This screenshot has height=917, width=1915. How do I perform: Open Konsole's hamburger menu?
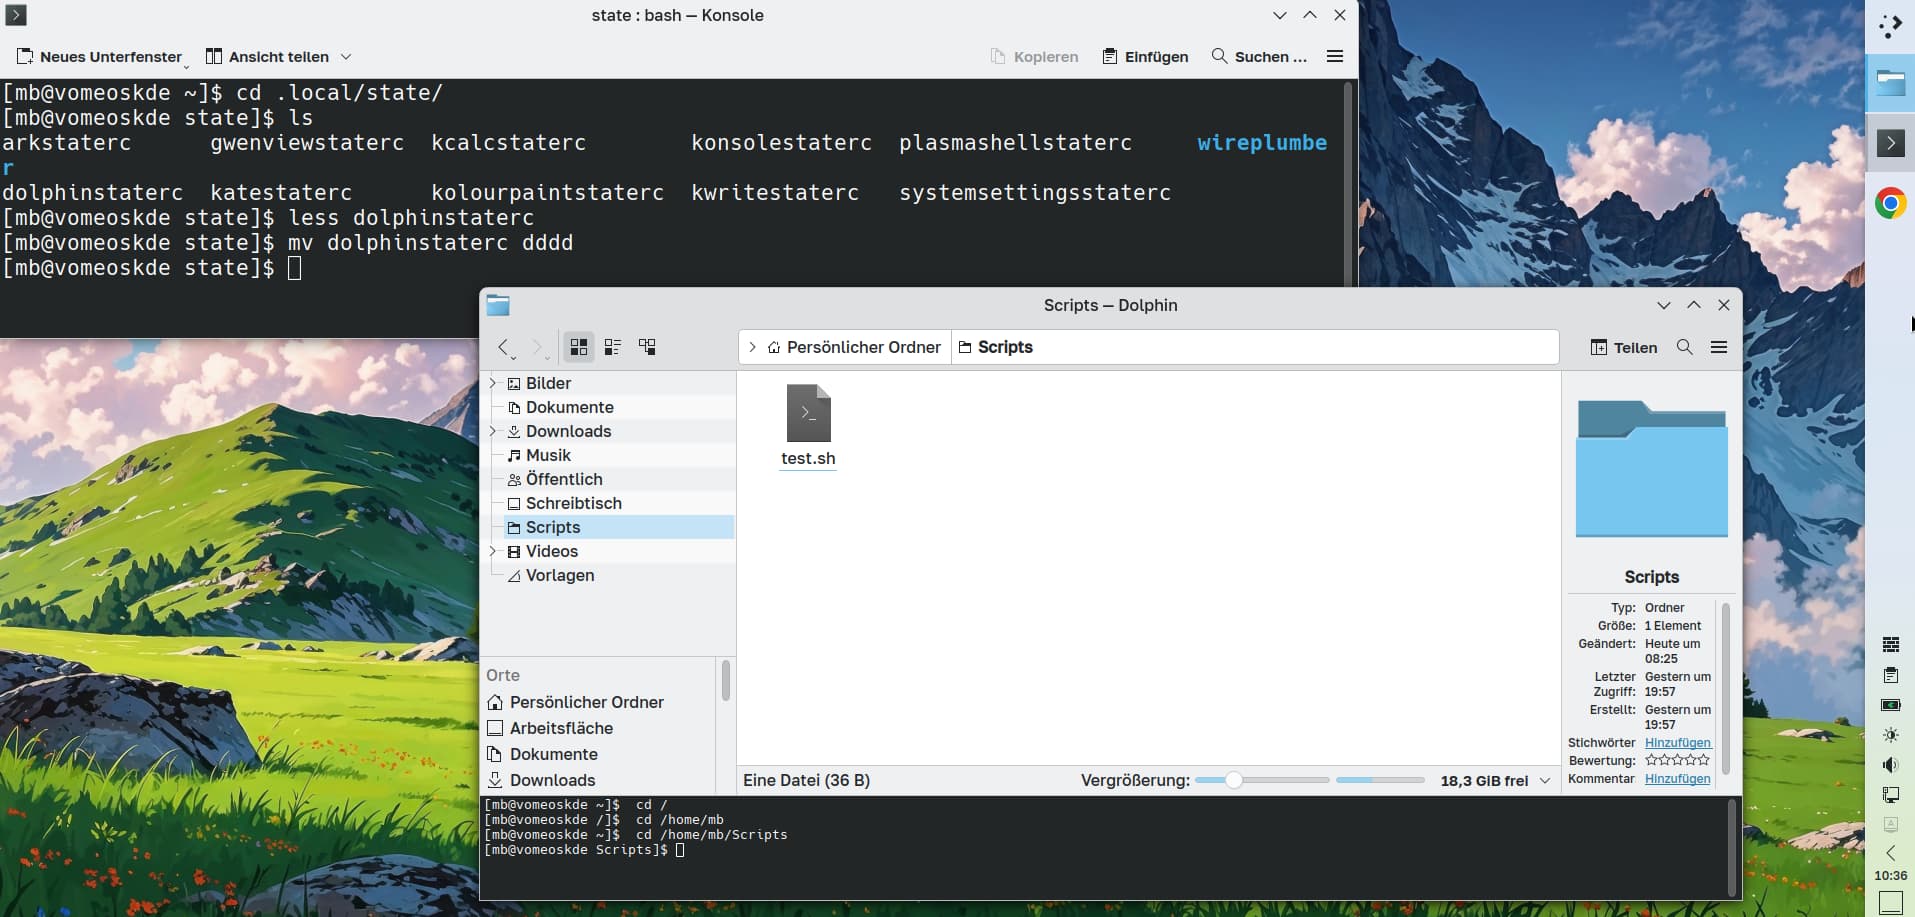1334,57
